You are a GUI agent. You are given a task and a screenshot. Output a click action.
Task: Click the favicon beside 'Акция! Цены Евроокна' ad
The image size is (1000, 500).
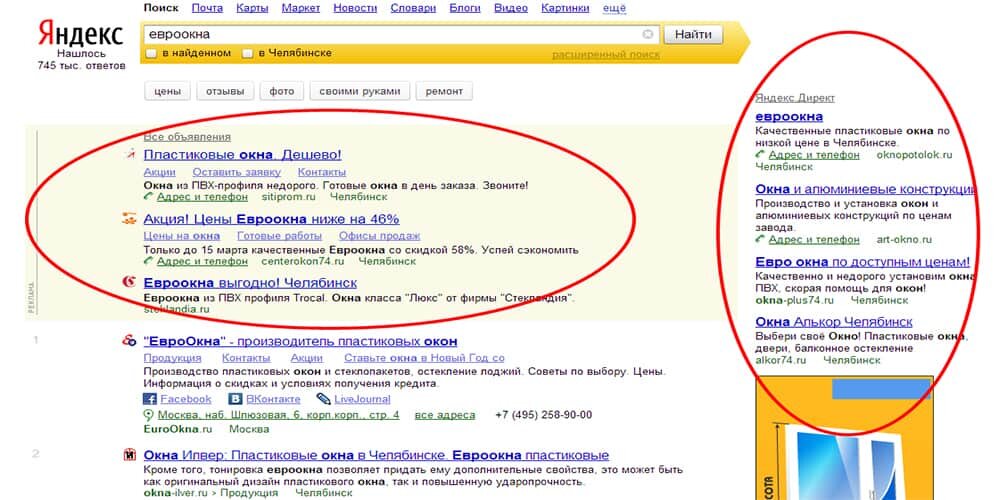click(129, 219)
